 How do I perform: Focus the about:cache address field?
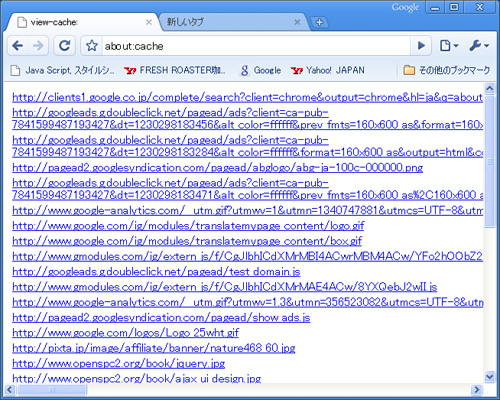point(255,46)
